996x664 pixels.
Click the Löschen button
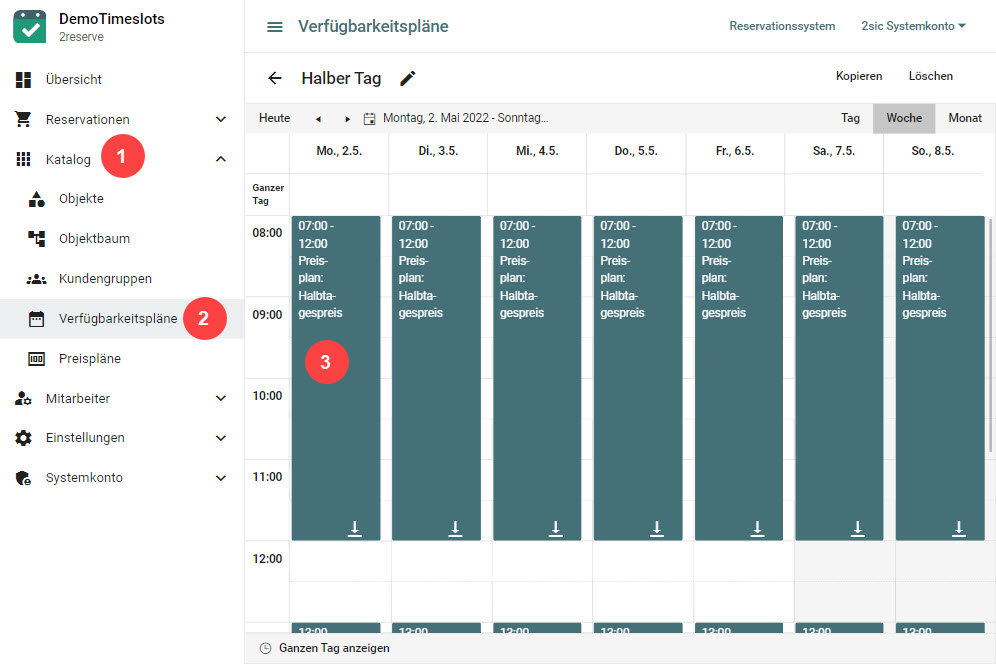point(930,76)
